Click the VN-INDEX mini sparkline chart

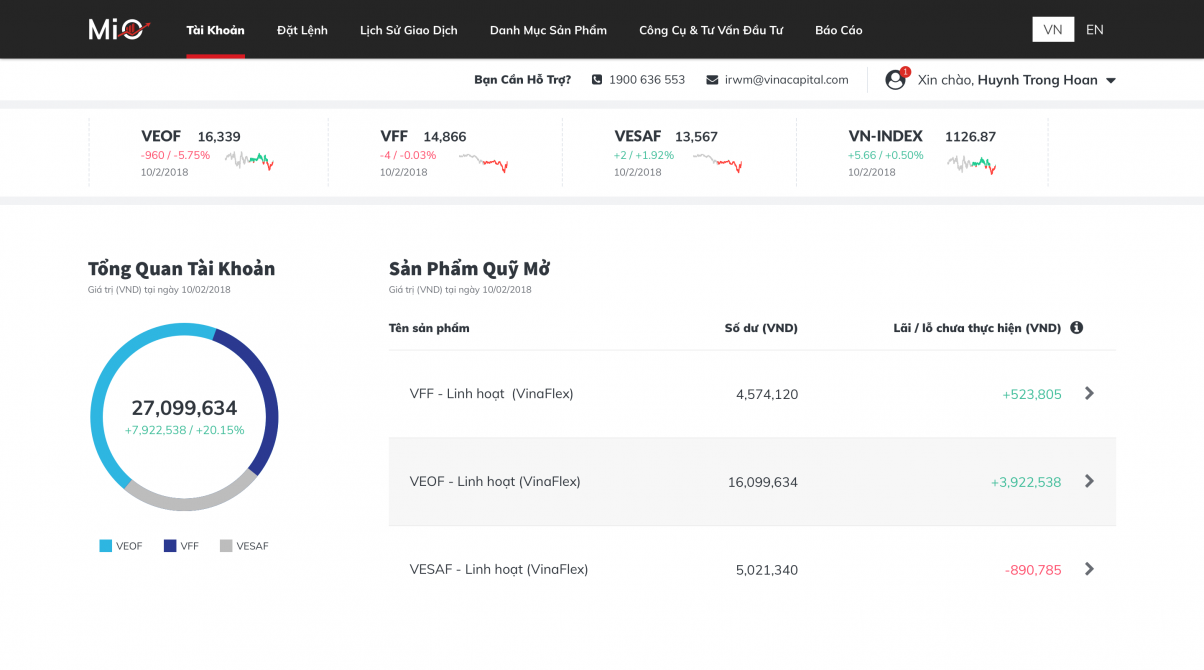(972, 163)
